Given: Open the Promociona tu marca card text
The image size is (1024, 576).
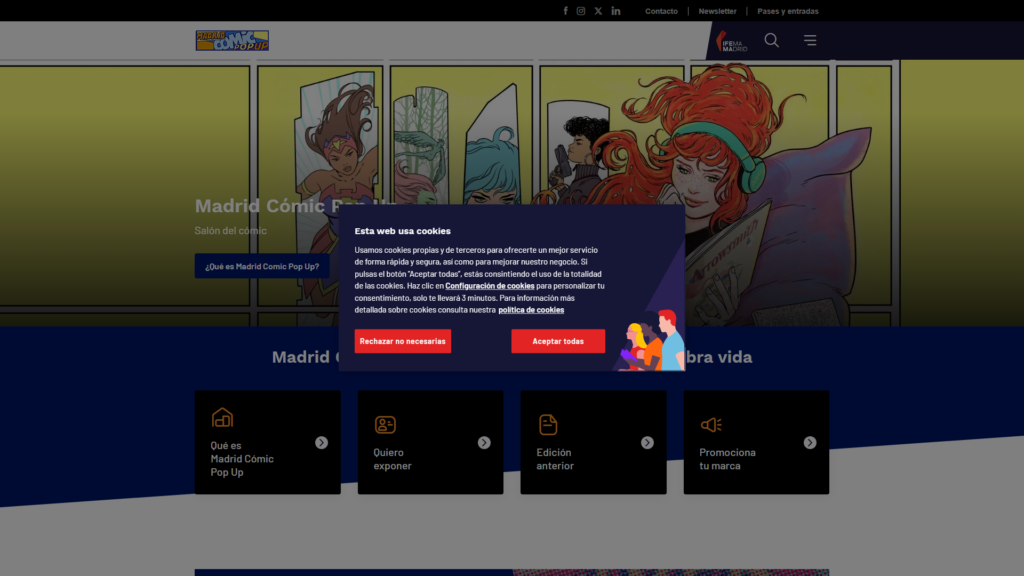Looking at the screenshot, I should tap(728, 459).
